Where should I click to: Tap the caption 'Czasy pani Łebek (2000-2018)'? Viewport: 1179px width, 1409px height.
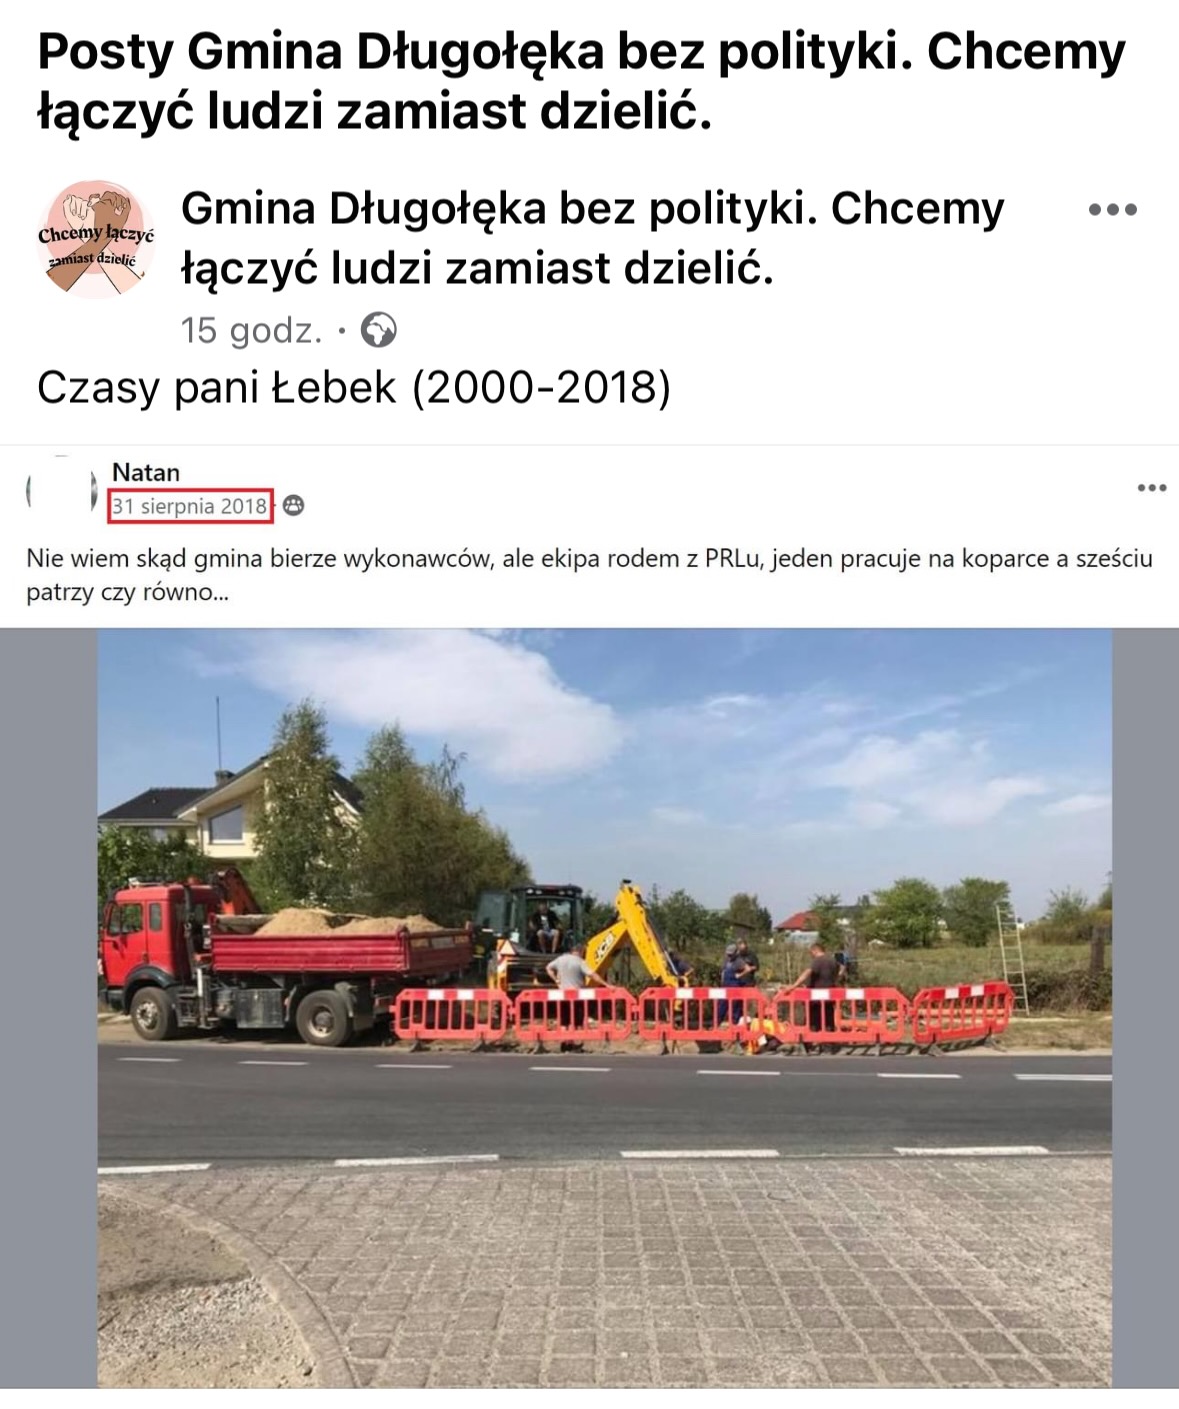tap(354, 387)
